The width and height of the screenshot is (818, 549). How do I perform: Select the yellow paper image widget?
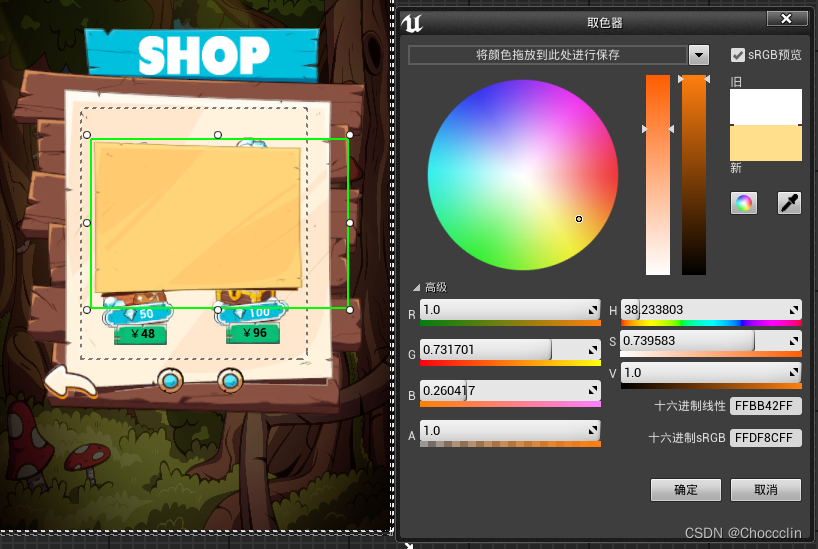tap(199, 219)
